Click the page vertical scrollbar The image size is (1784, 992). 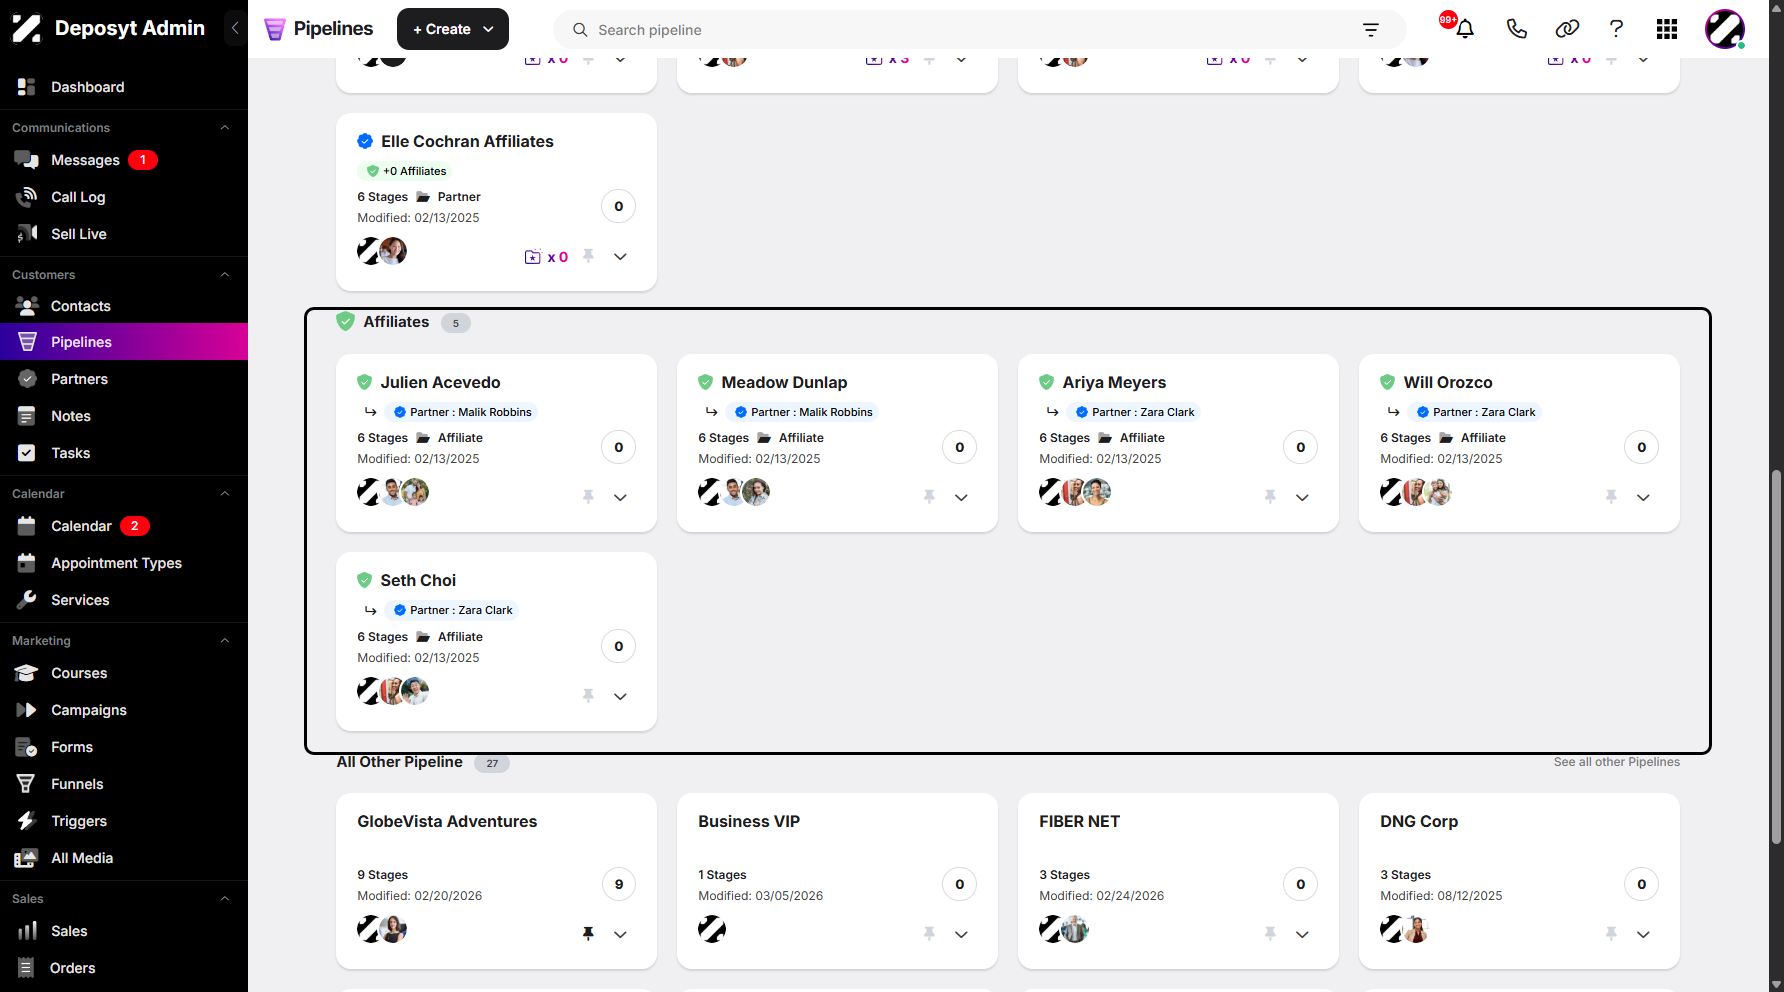1776,656
